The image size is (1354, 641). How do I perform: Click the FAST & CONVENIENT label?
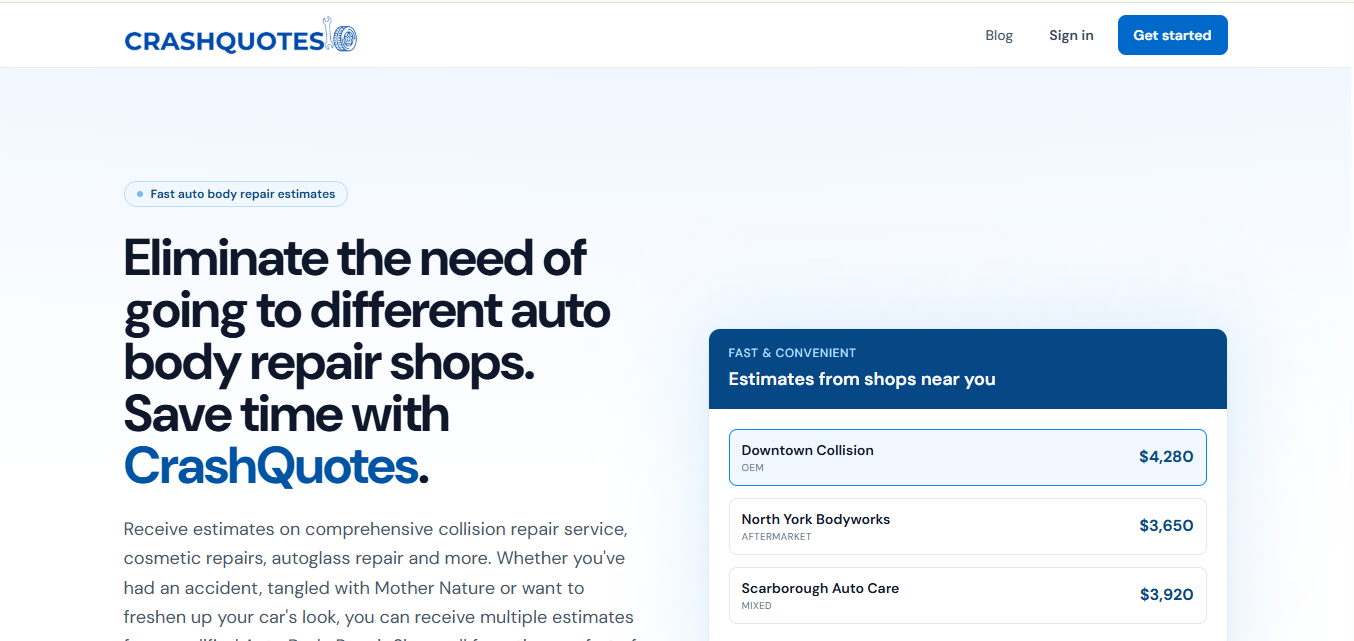(792, 353)
